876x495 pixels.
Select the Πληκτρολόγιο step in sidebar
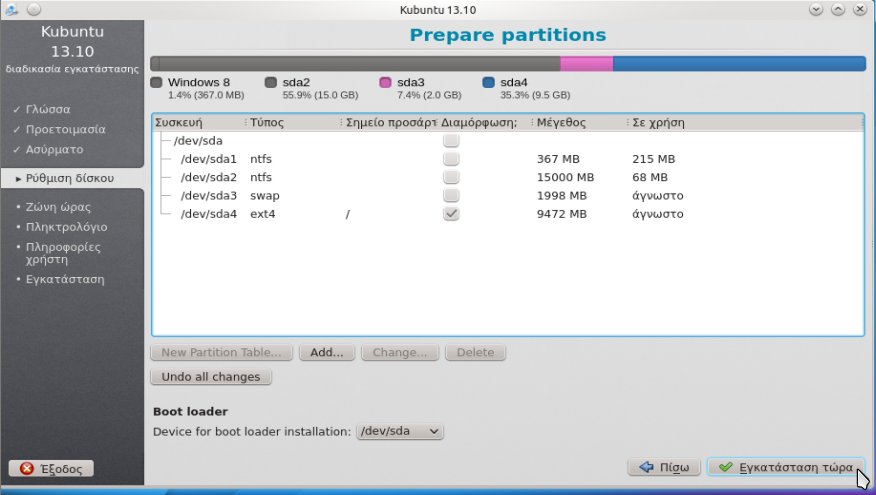67,226
